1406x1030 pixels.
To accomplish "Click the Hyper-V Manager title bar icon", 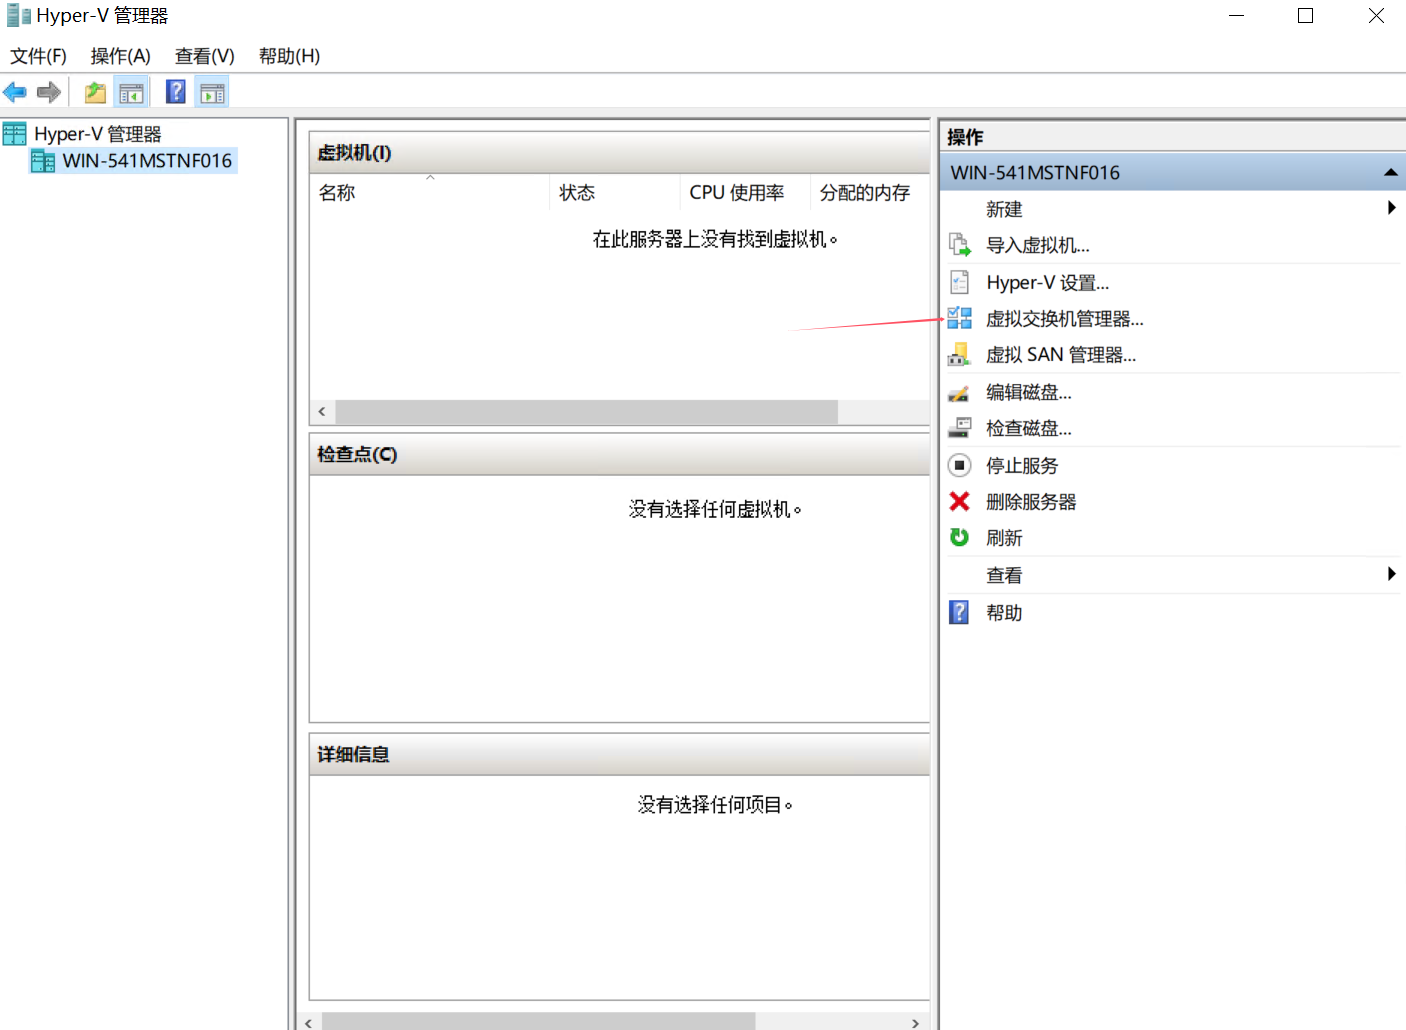I will pyautogui.click(x=19, y=15).
